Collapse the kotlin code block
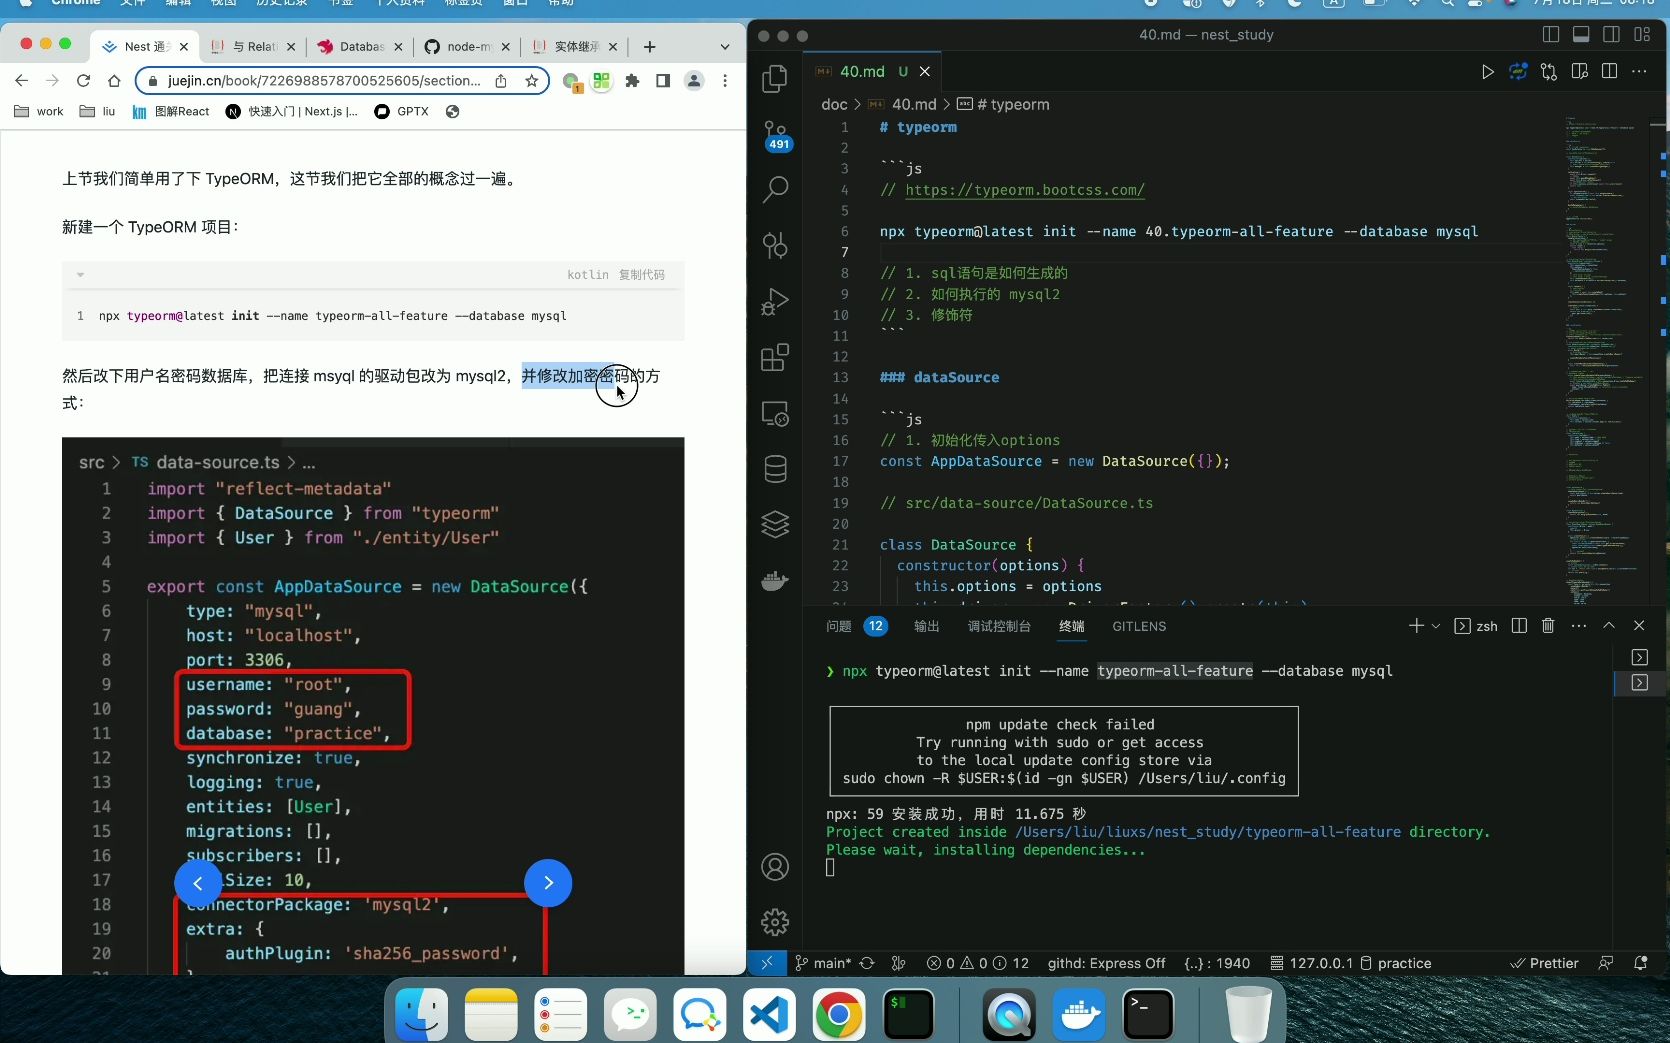This screenshot has width=1670, height=1043. pyautogui.click(x=80, y=275)
